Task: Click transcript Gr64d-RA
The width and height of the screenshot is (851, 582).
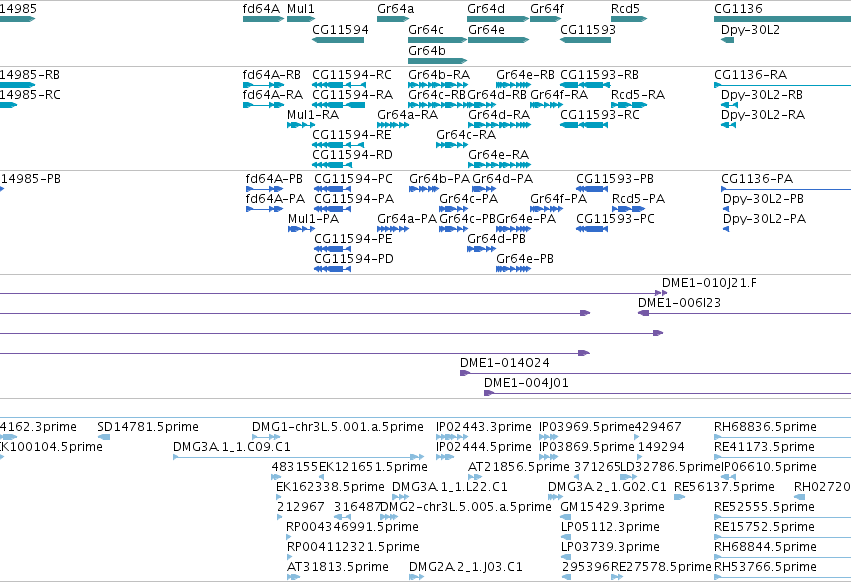Action: [x=499, y=125]
